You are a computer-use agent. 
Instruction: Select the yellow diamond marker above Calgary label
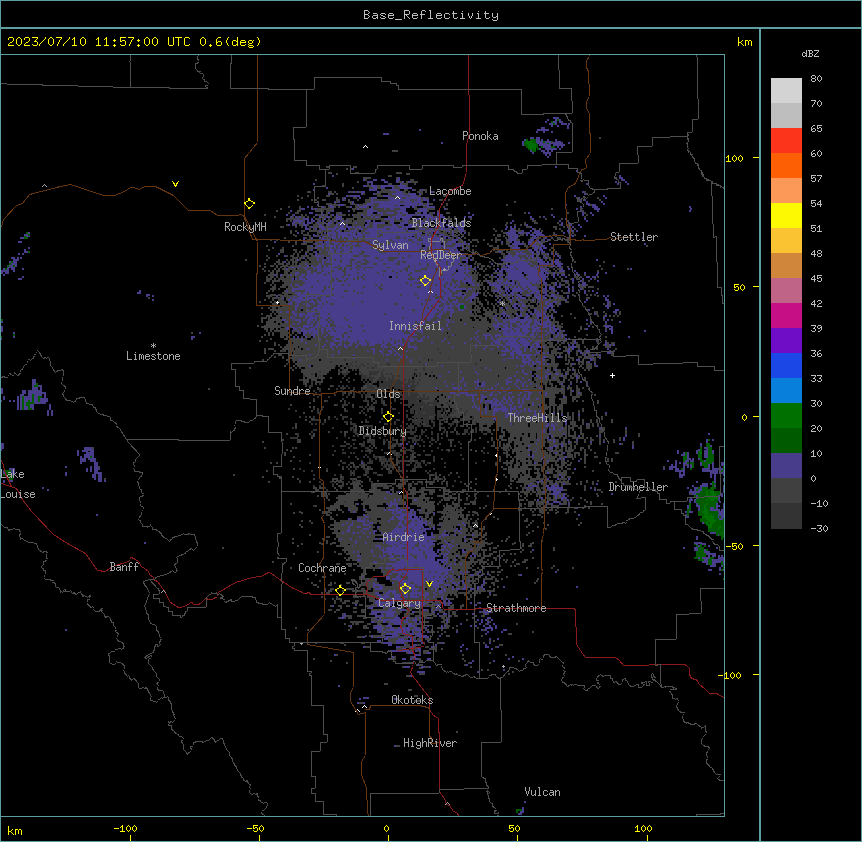(x=405, y=589)
